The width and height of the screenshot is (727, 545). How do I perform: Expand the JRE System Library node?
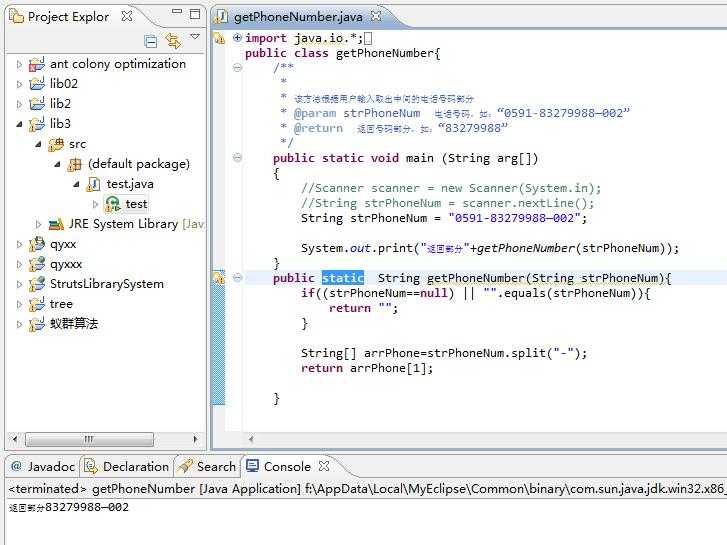(x=38, y=224)
